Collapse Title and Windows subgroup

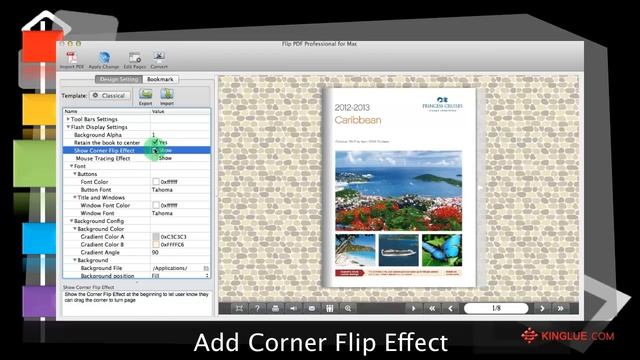coord(75,197)
